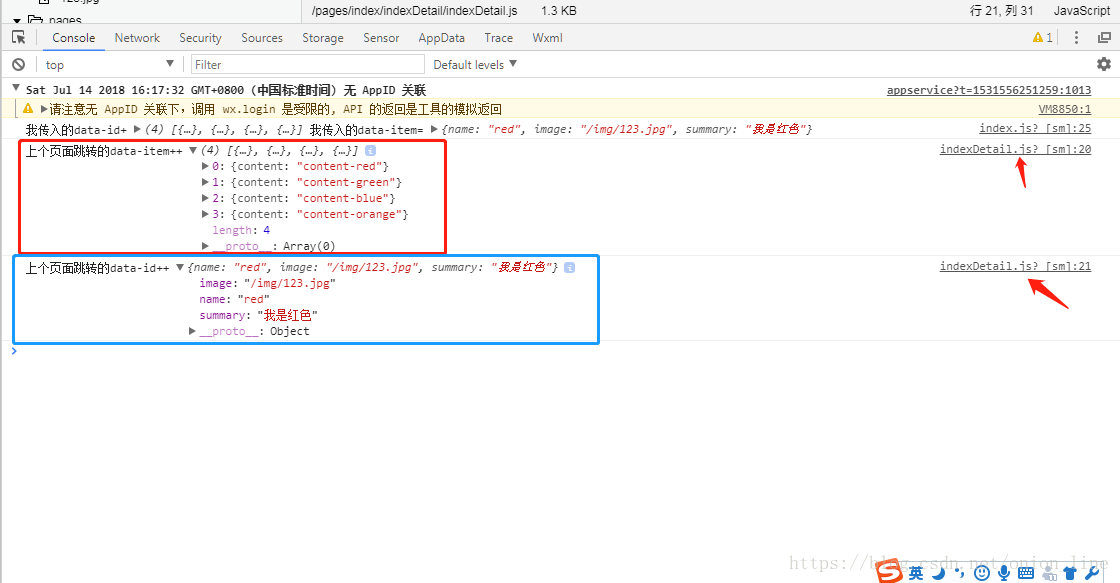Undock devtools panel window icon
The width and height of the screenshot is (1120, 583).
[1104, 37]
